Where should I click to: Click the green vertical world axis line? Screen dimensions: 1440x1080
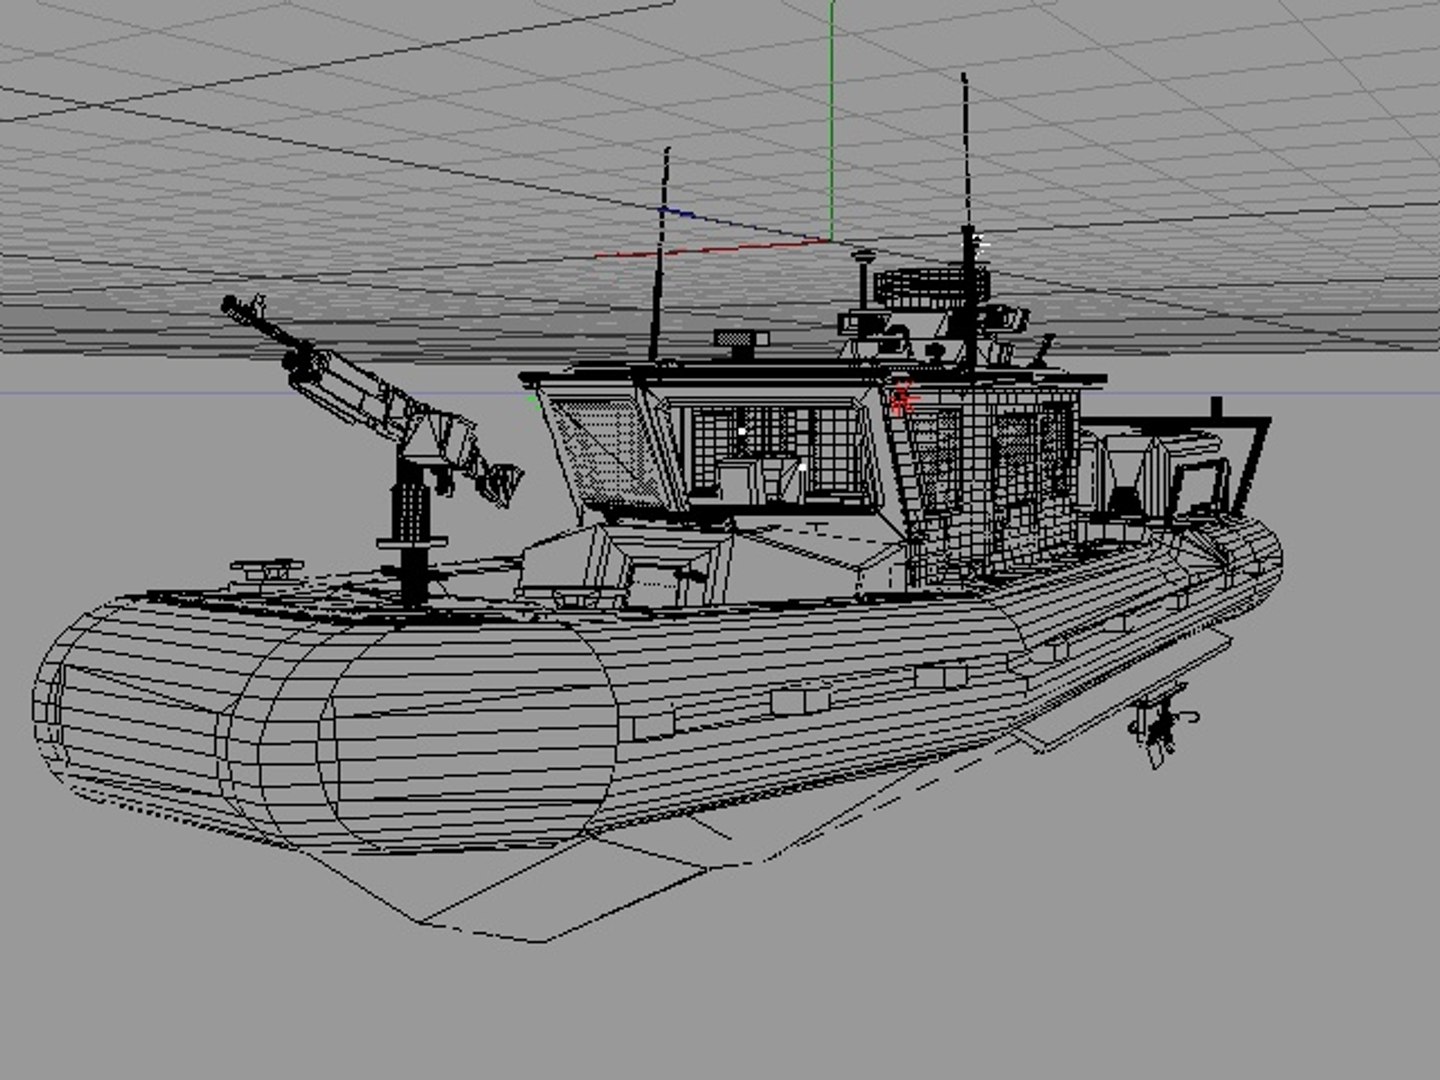(831, 120)
